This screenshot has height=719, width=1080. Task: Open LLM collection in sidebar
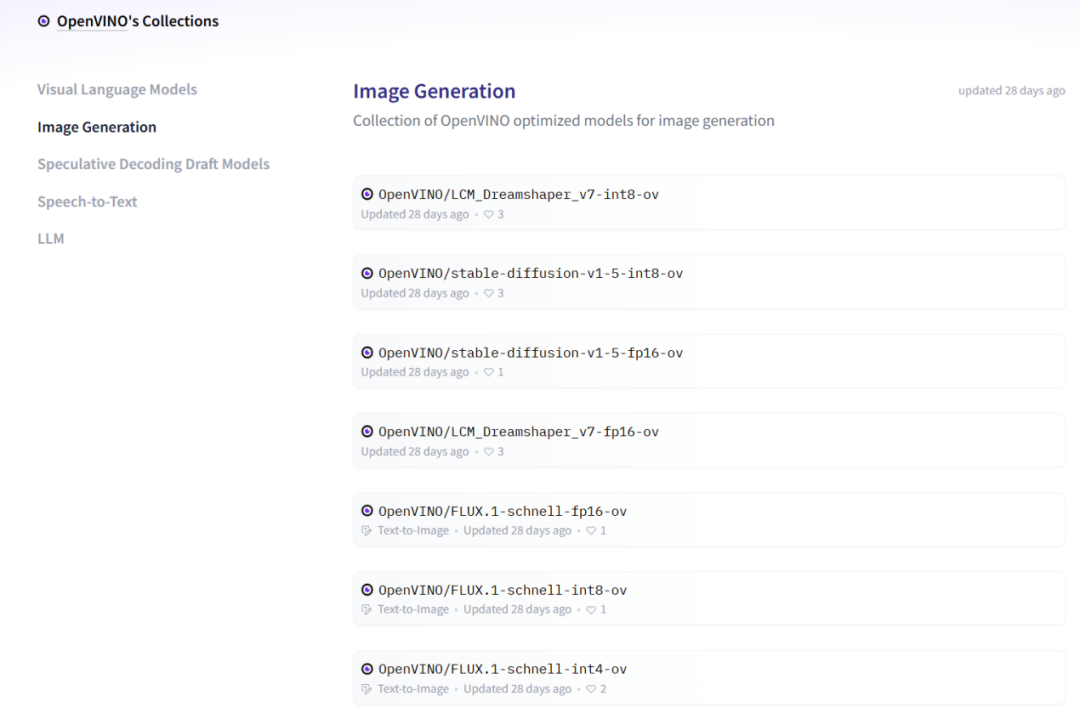50,239
